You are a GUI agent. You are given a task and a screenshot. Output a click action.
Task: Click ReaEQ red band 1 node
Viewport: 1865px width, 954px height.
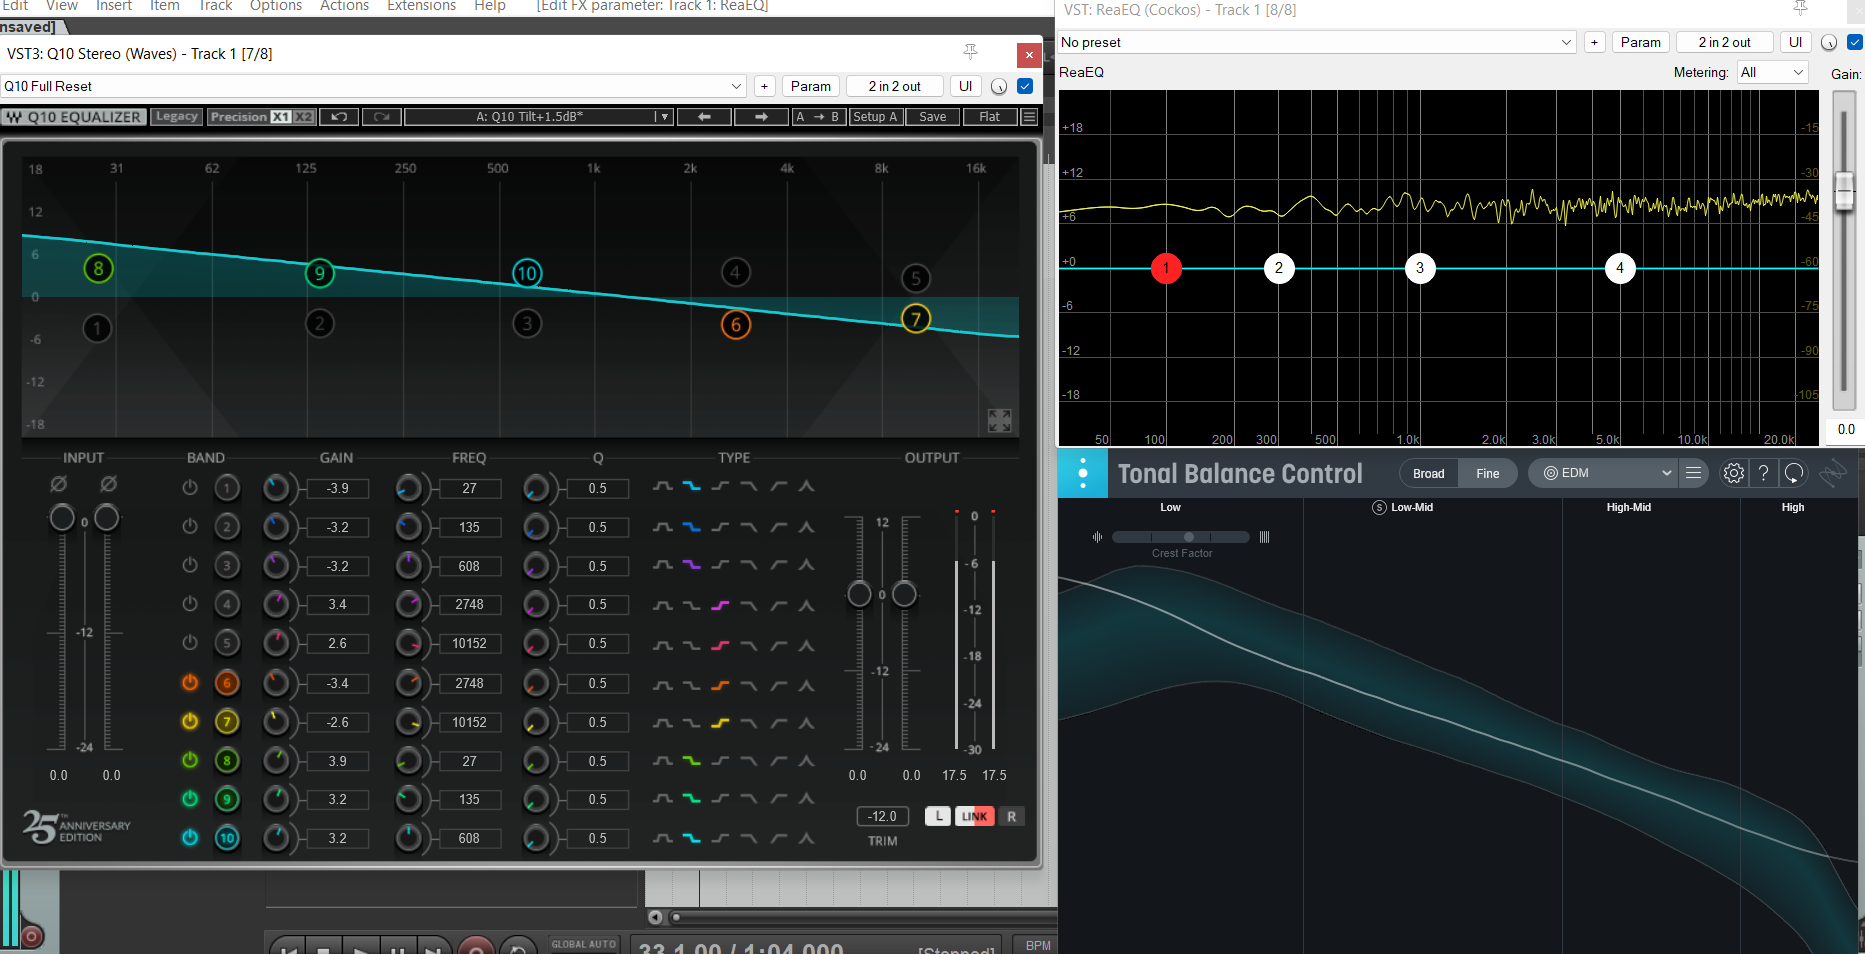pos(1166,268)
